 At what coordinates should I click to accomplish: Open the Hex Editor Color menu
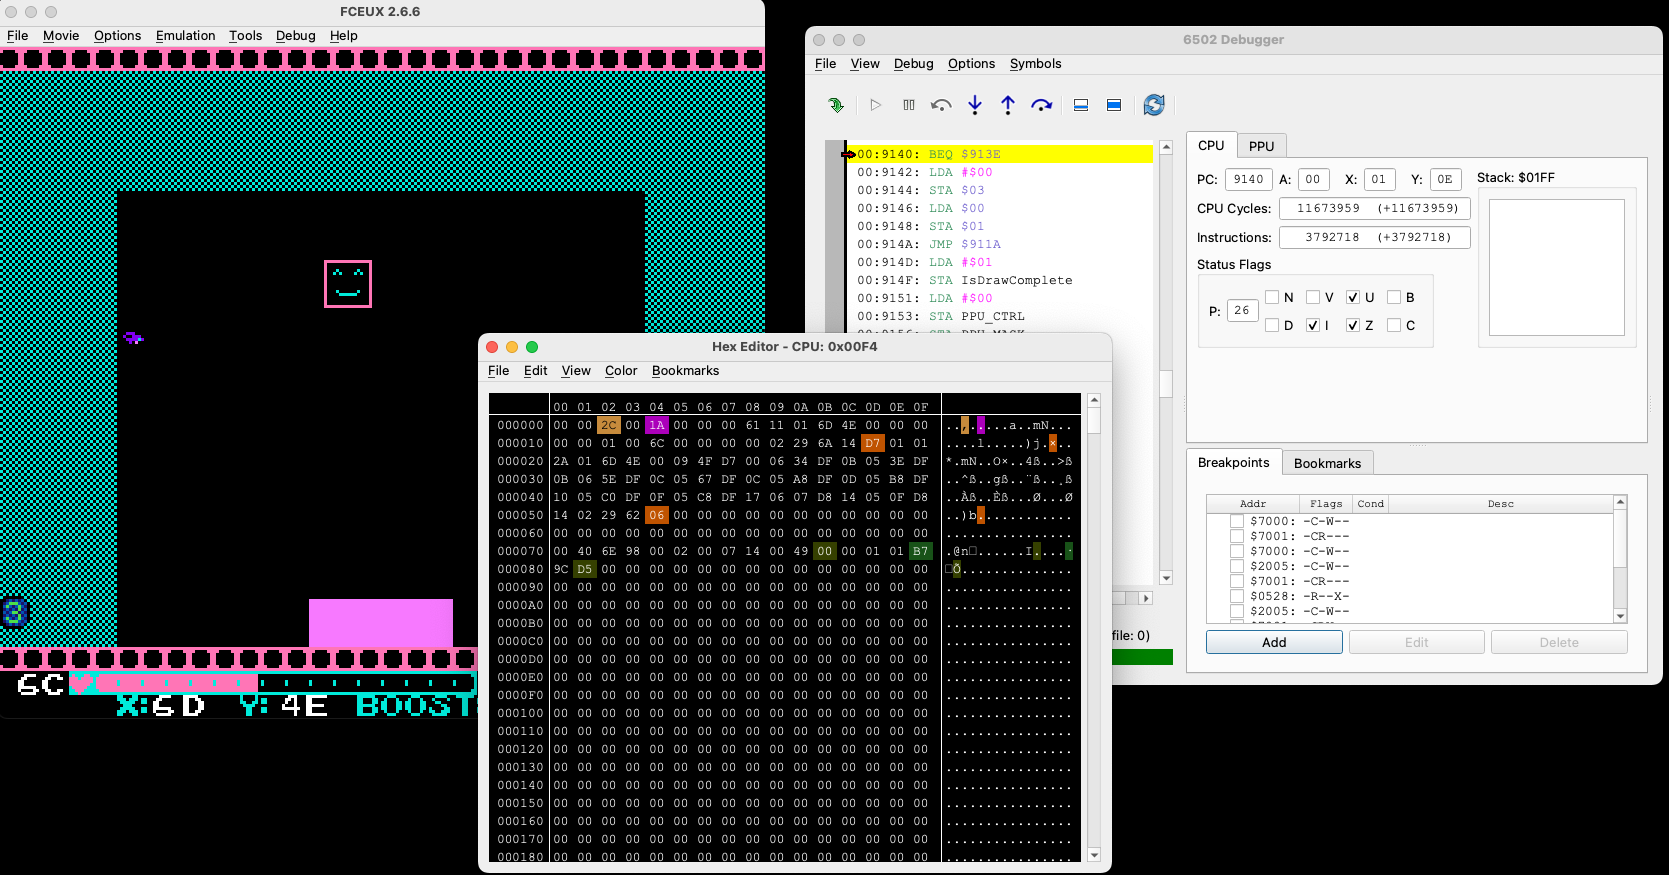click(x=621, y=370)
